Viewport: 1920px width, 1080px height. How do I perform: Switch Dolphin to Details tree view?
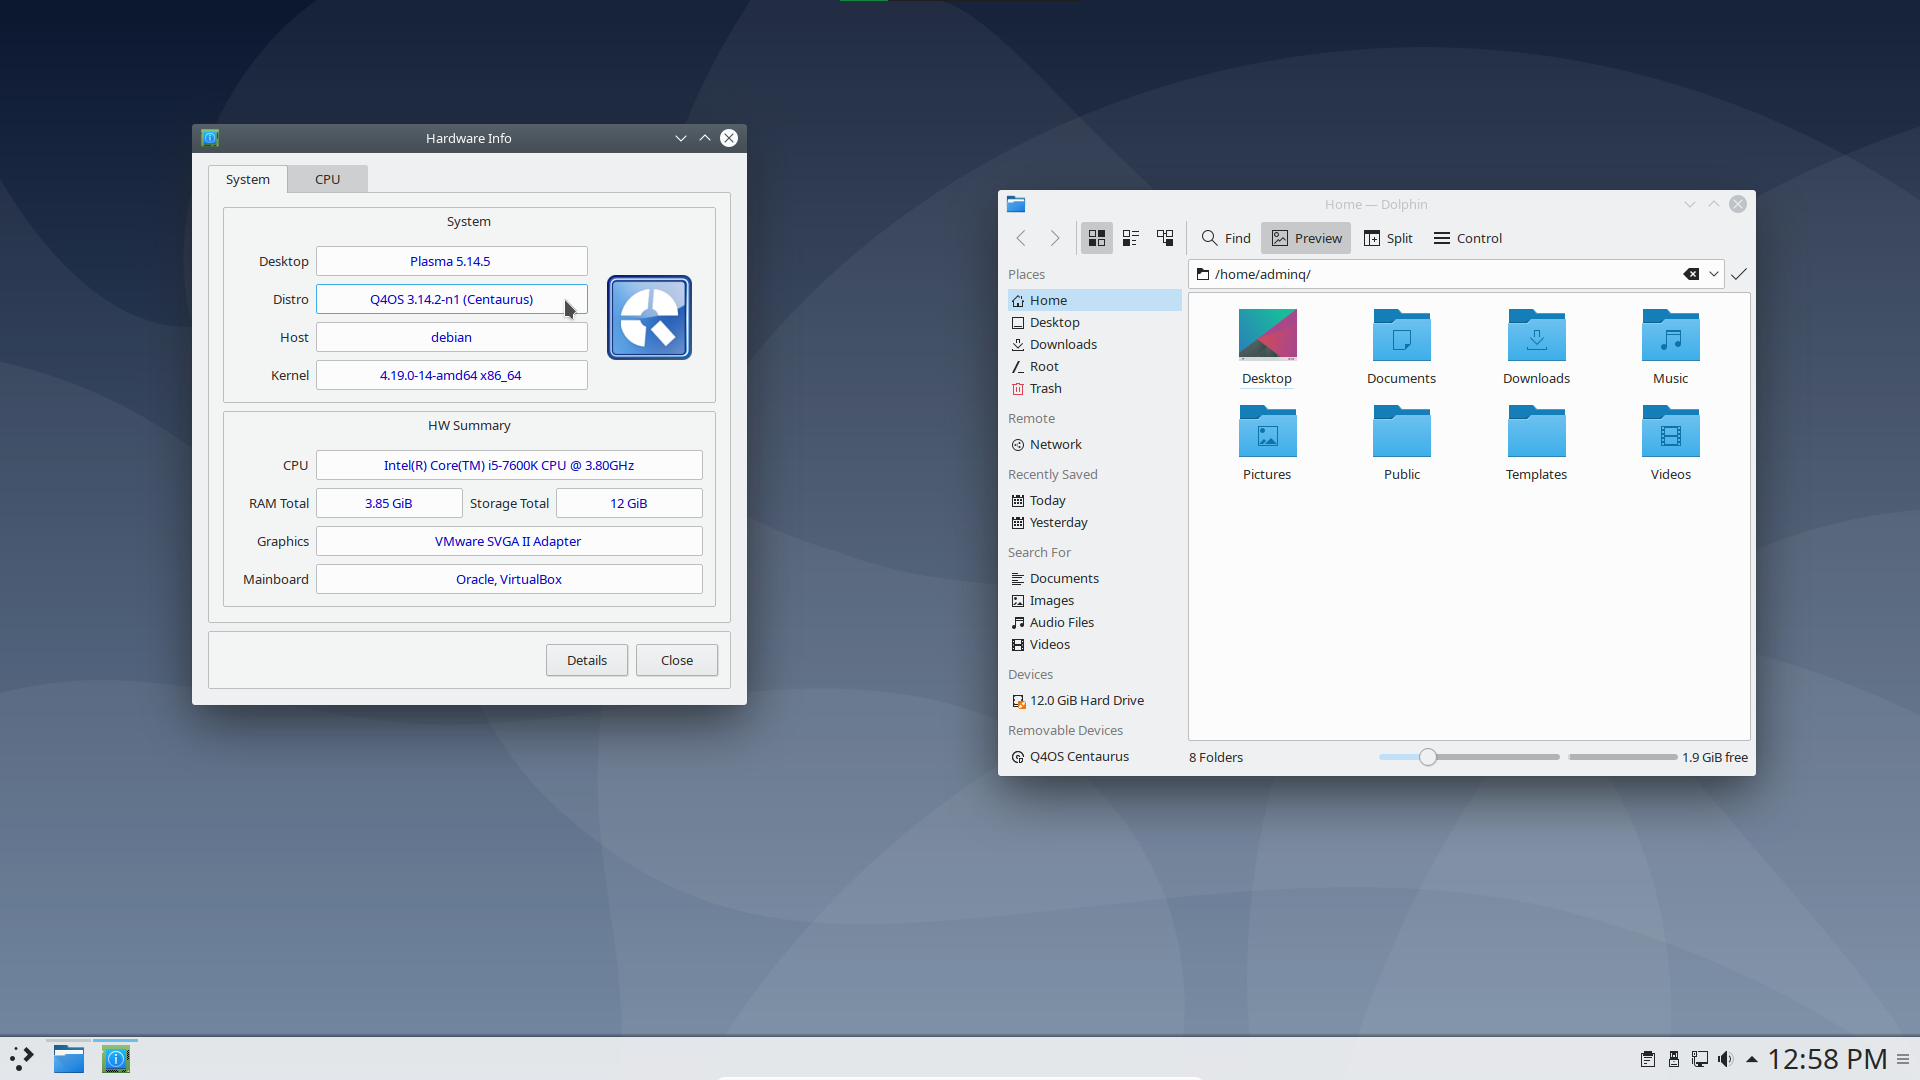[1165, 238]
